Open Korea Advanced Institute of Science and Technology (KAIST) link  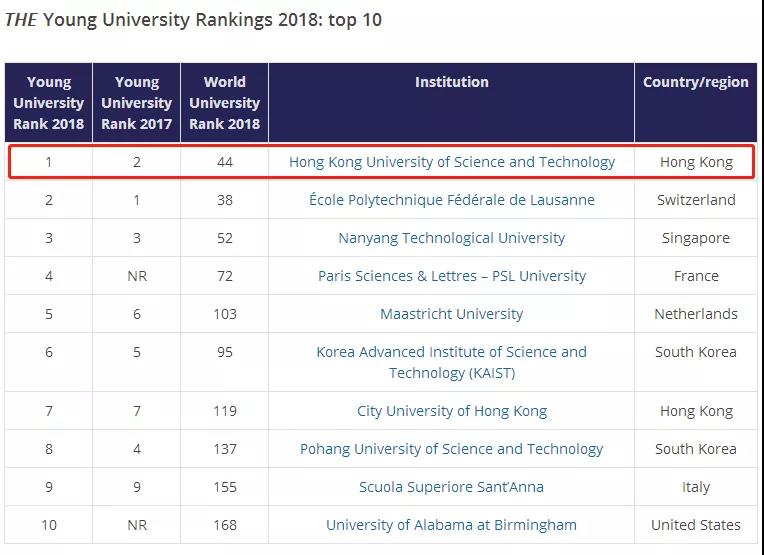pos(452,363)
